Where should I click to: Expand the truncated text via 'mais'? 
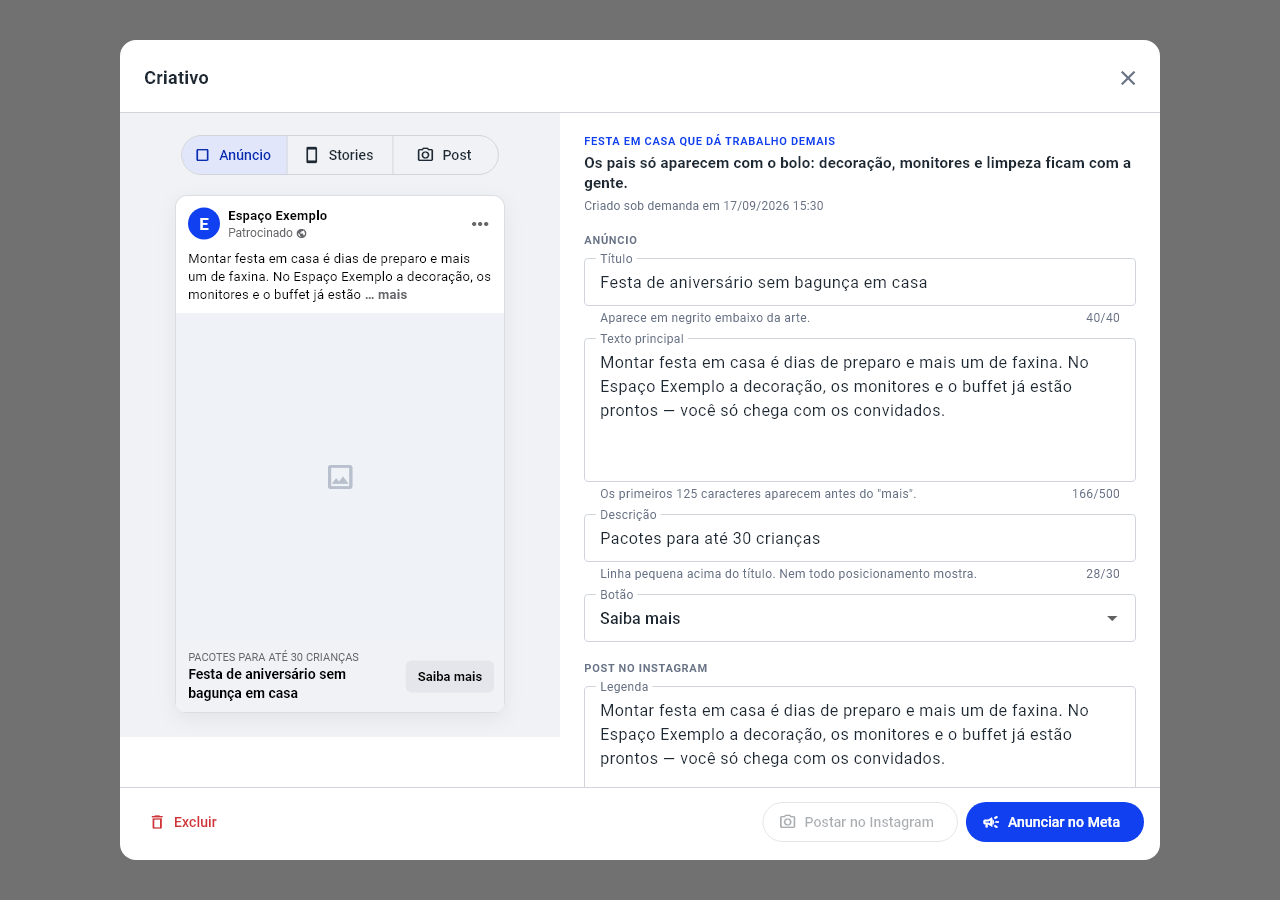point(392,295)
